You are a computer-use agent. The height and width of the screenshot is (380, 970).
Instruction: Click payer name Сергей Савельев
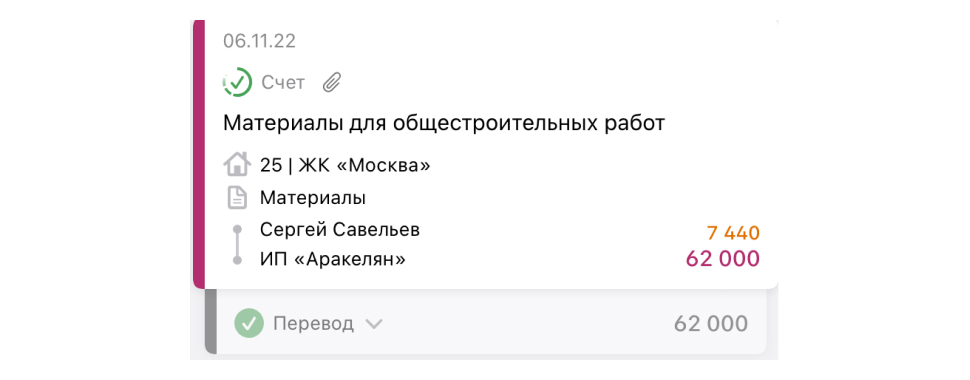340,230
